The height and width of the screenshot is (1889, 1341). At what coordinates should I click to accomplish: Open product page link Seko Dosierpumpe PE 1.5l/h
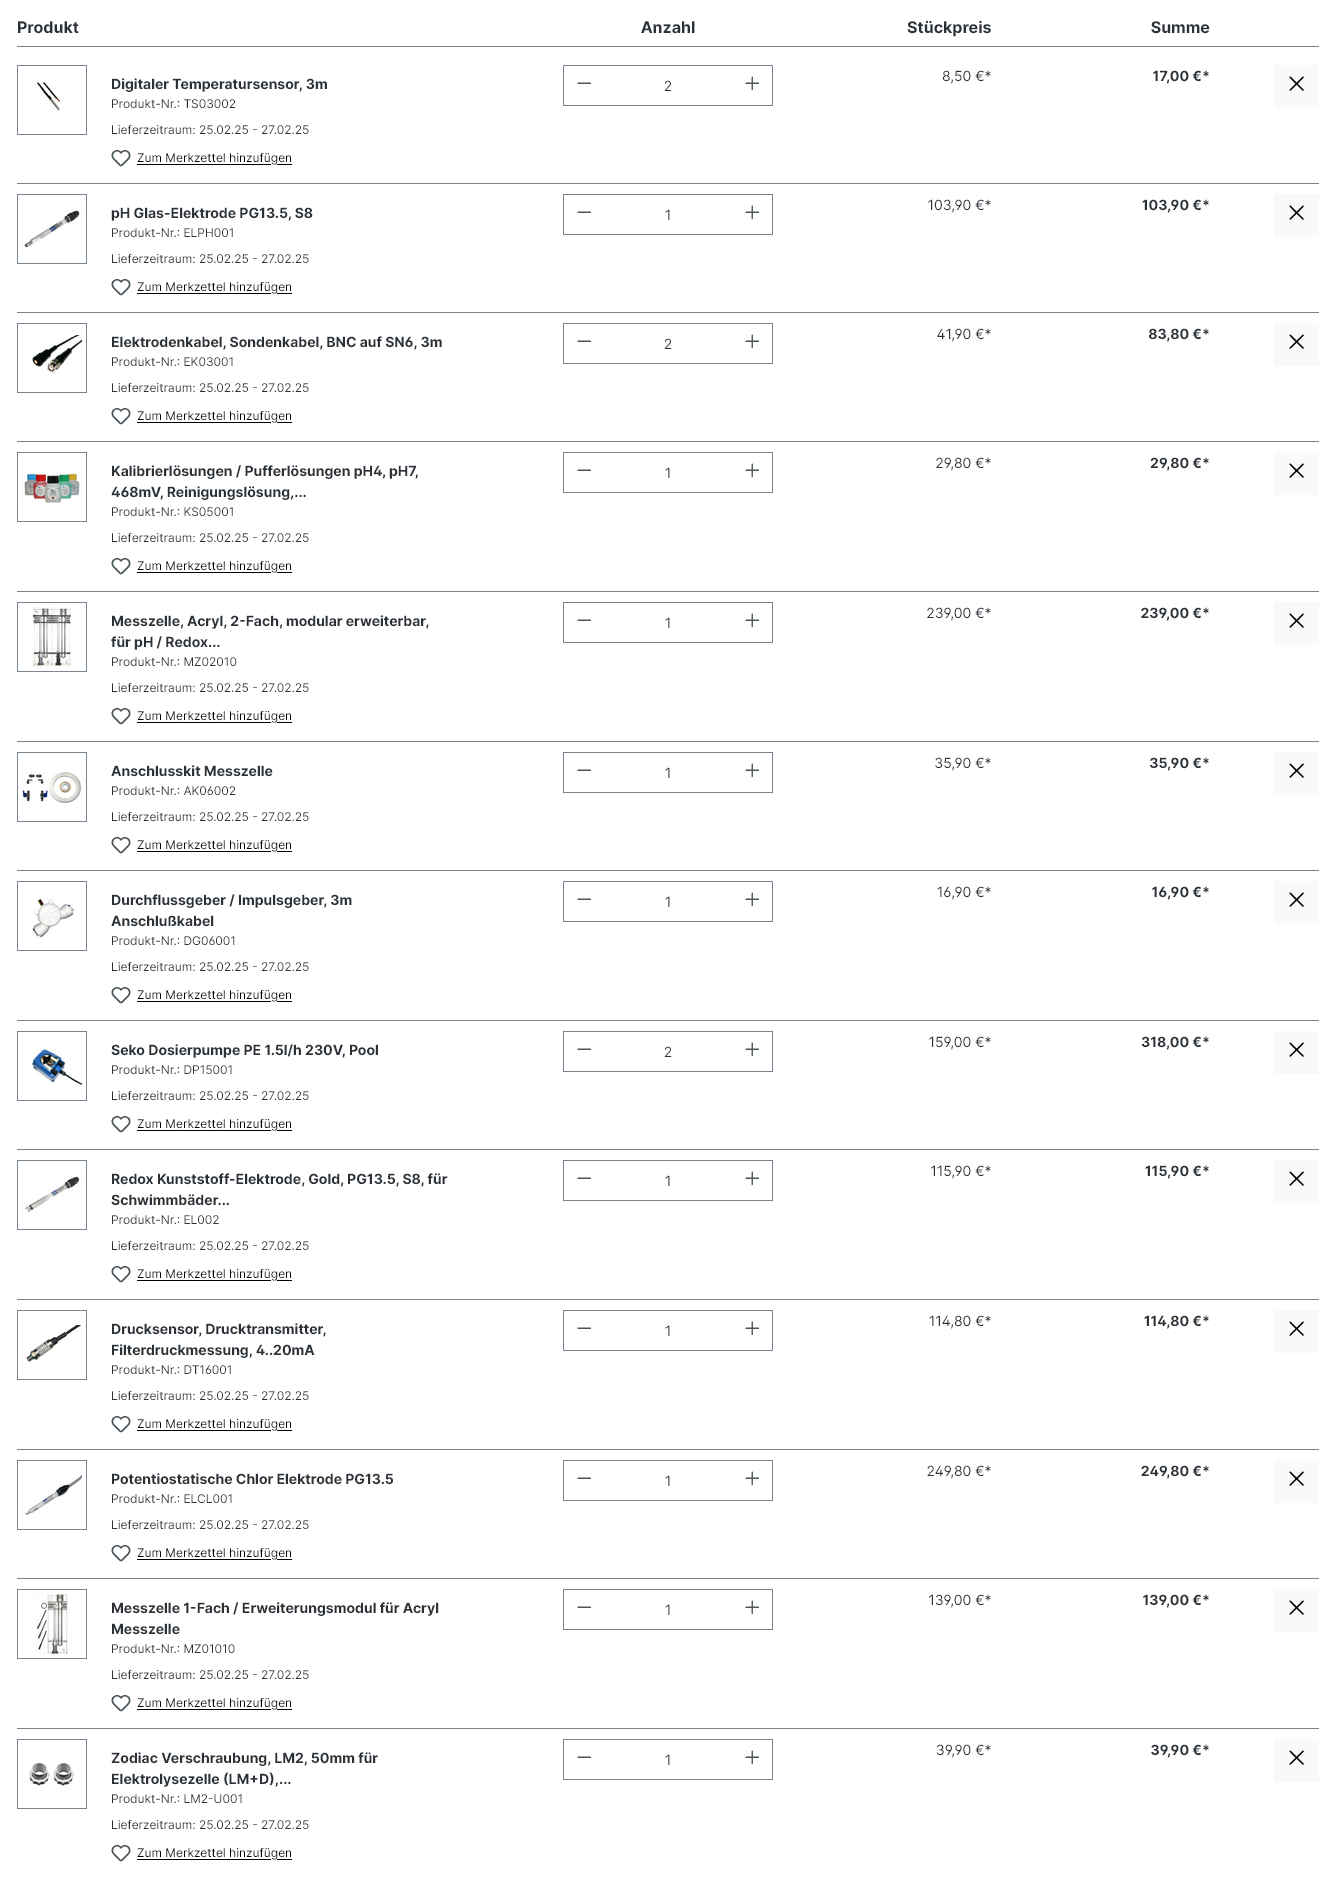245,1050
